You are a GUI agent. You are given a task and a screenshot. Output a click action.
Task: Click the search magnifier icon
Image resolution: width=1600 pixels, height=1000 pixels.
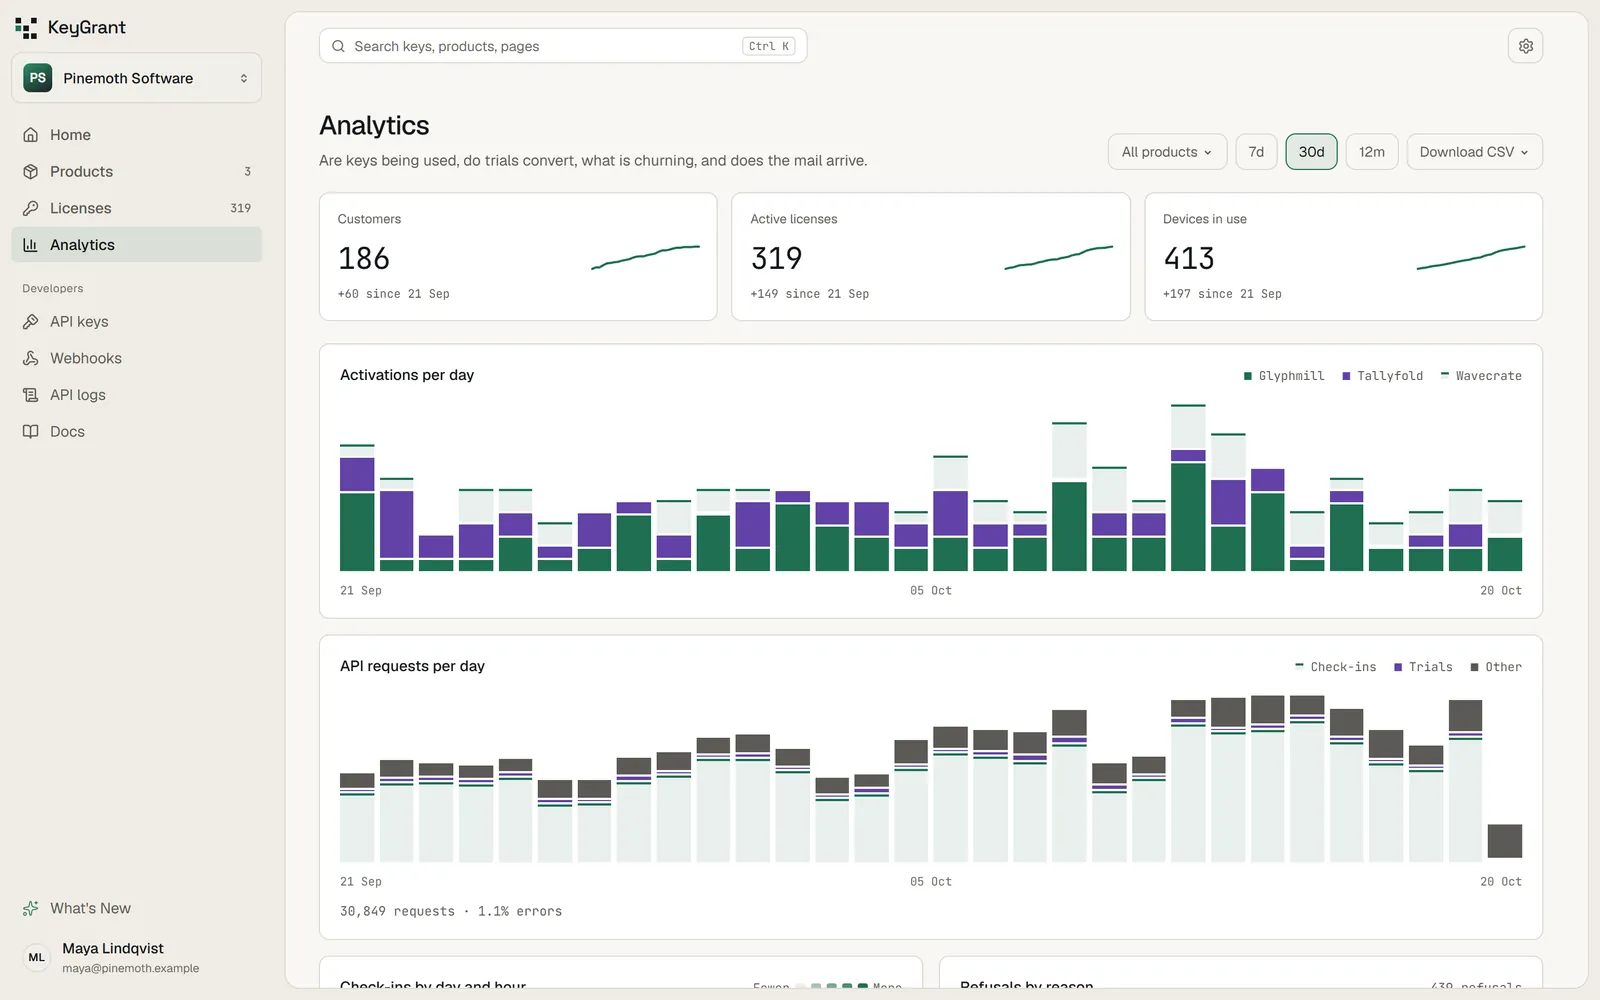[339, 46]
